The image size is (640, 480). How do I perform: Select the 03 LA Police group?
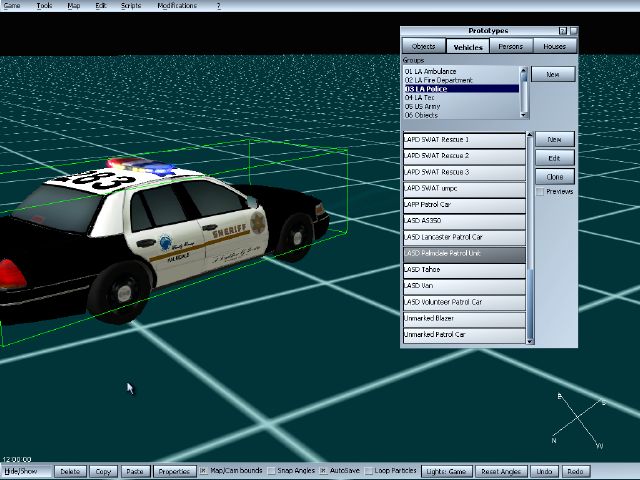[x=461, y=89]
